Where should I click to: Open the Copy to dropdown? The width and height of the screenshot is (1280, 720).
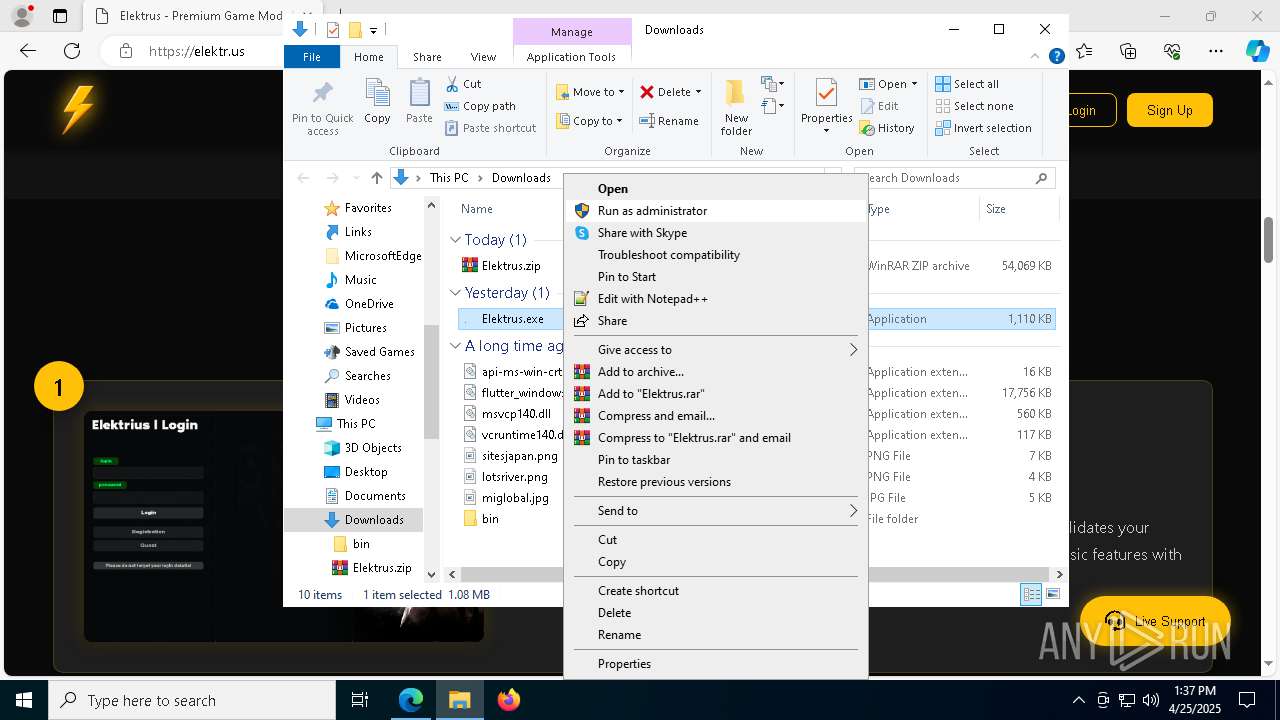(x=589, y=121)
